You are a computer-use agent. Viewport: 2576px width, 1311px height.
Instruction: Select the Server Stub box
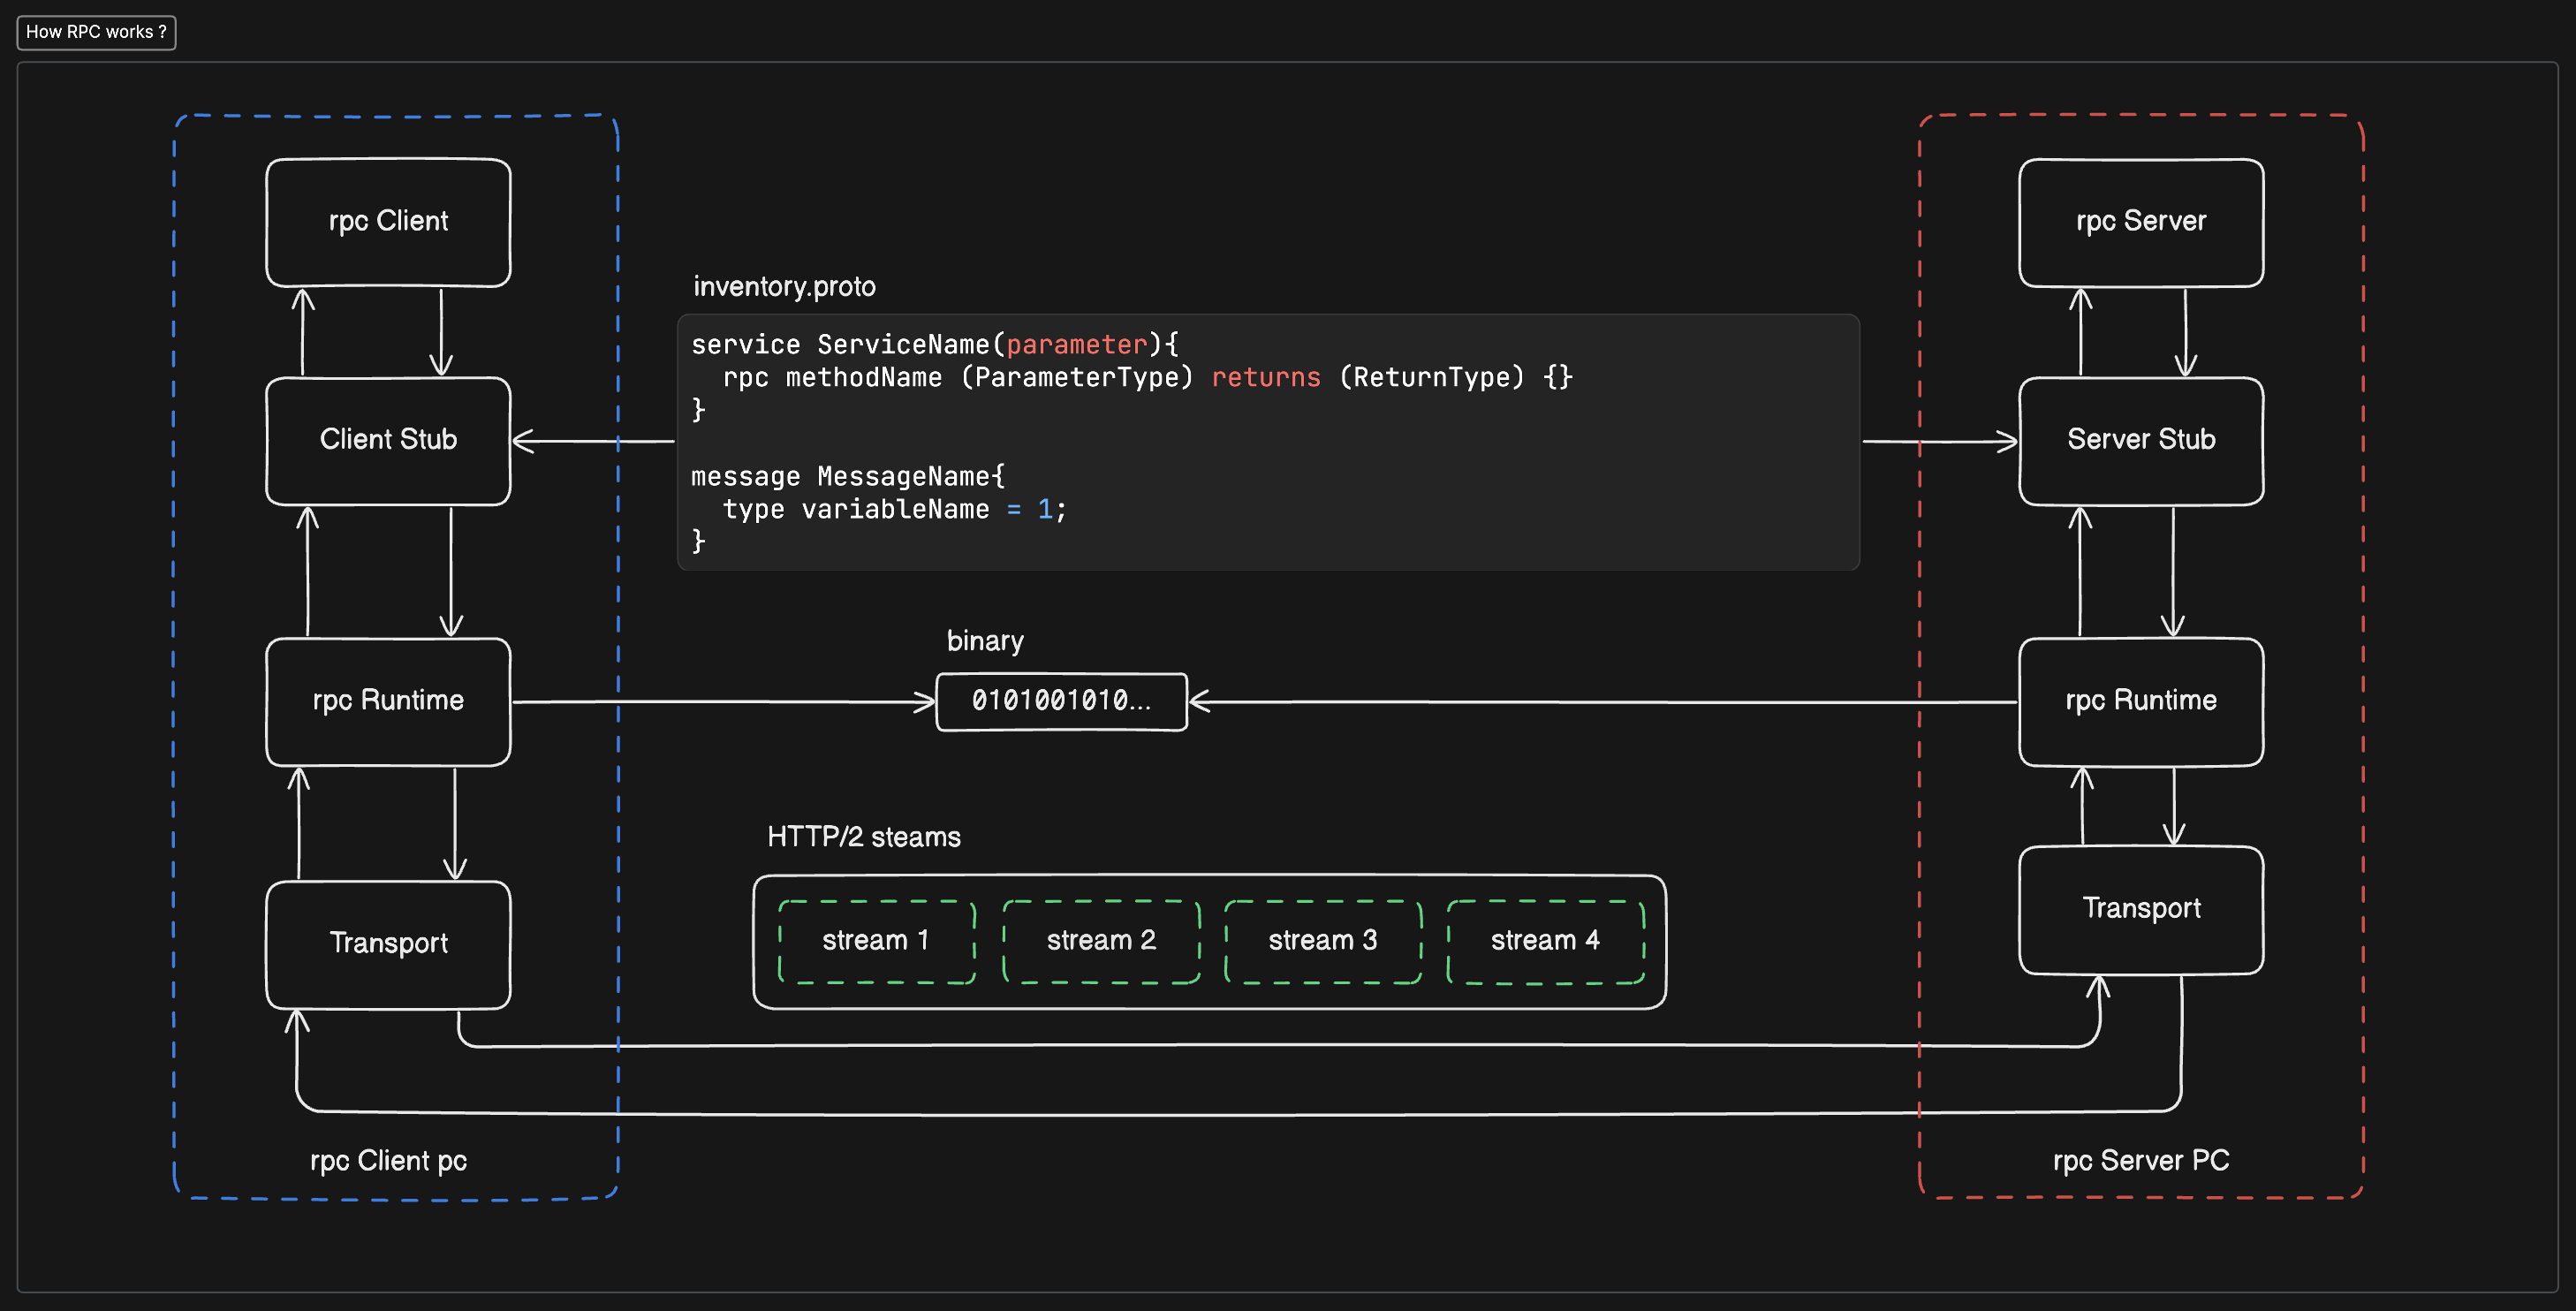(x=2140, y=440)
